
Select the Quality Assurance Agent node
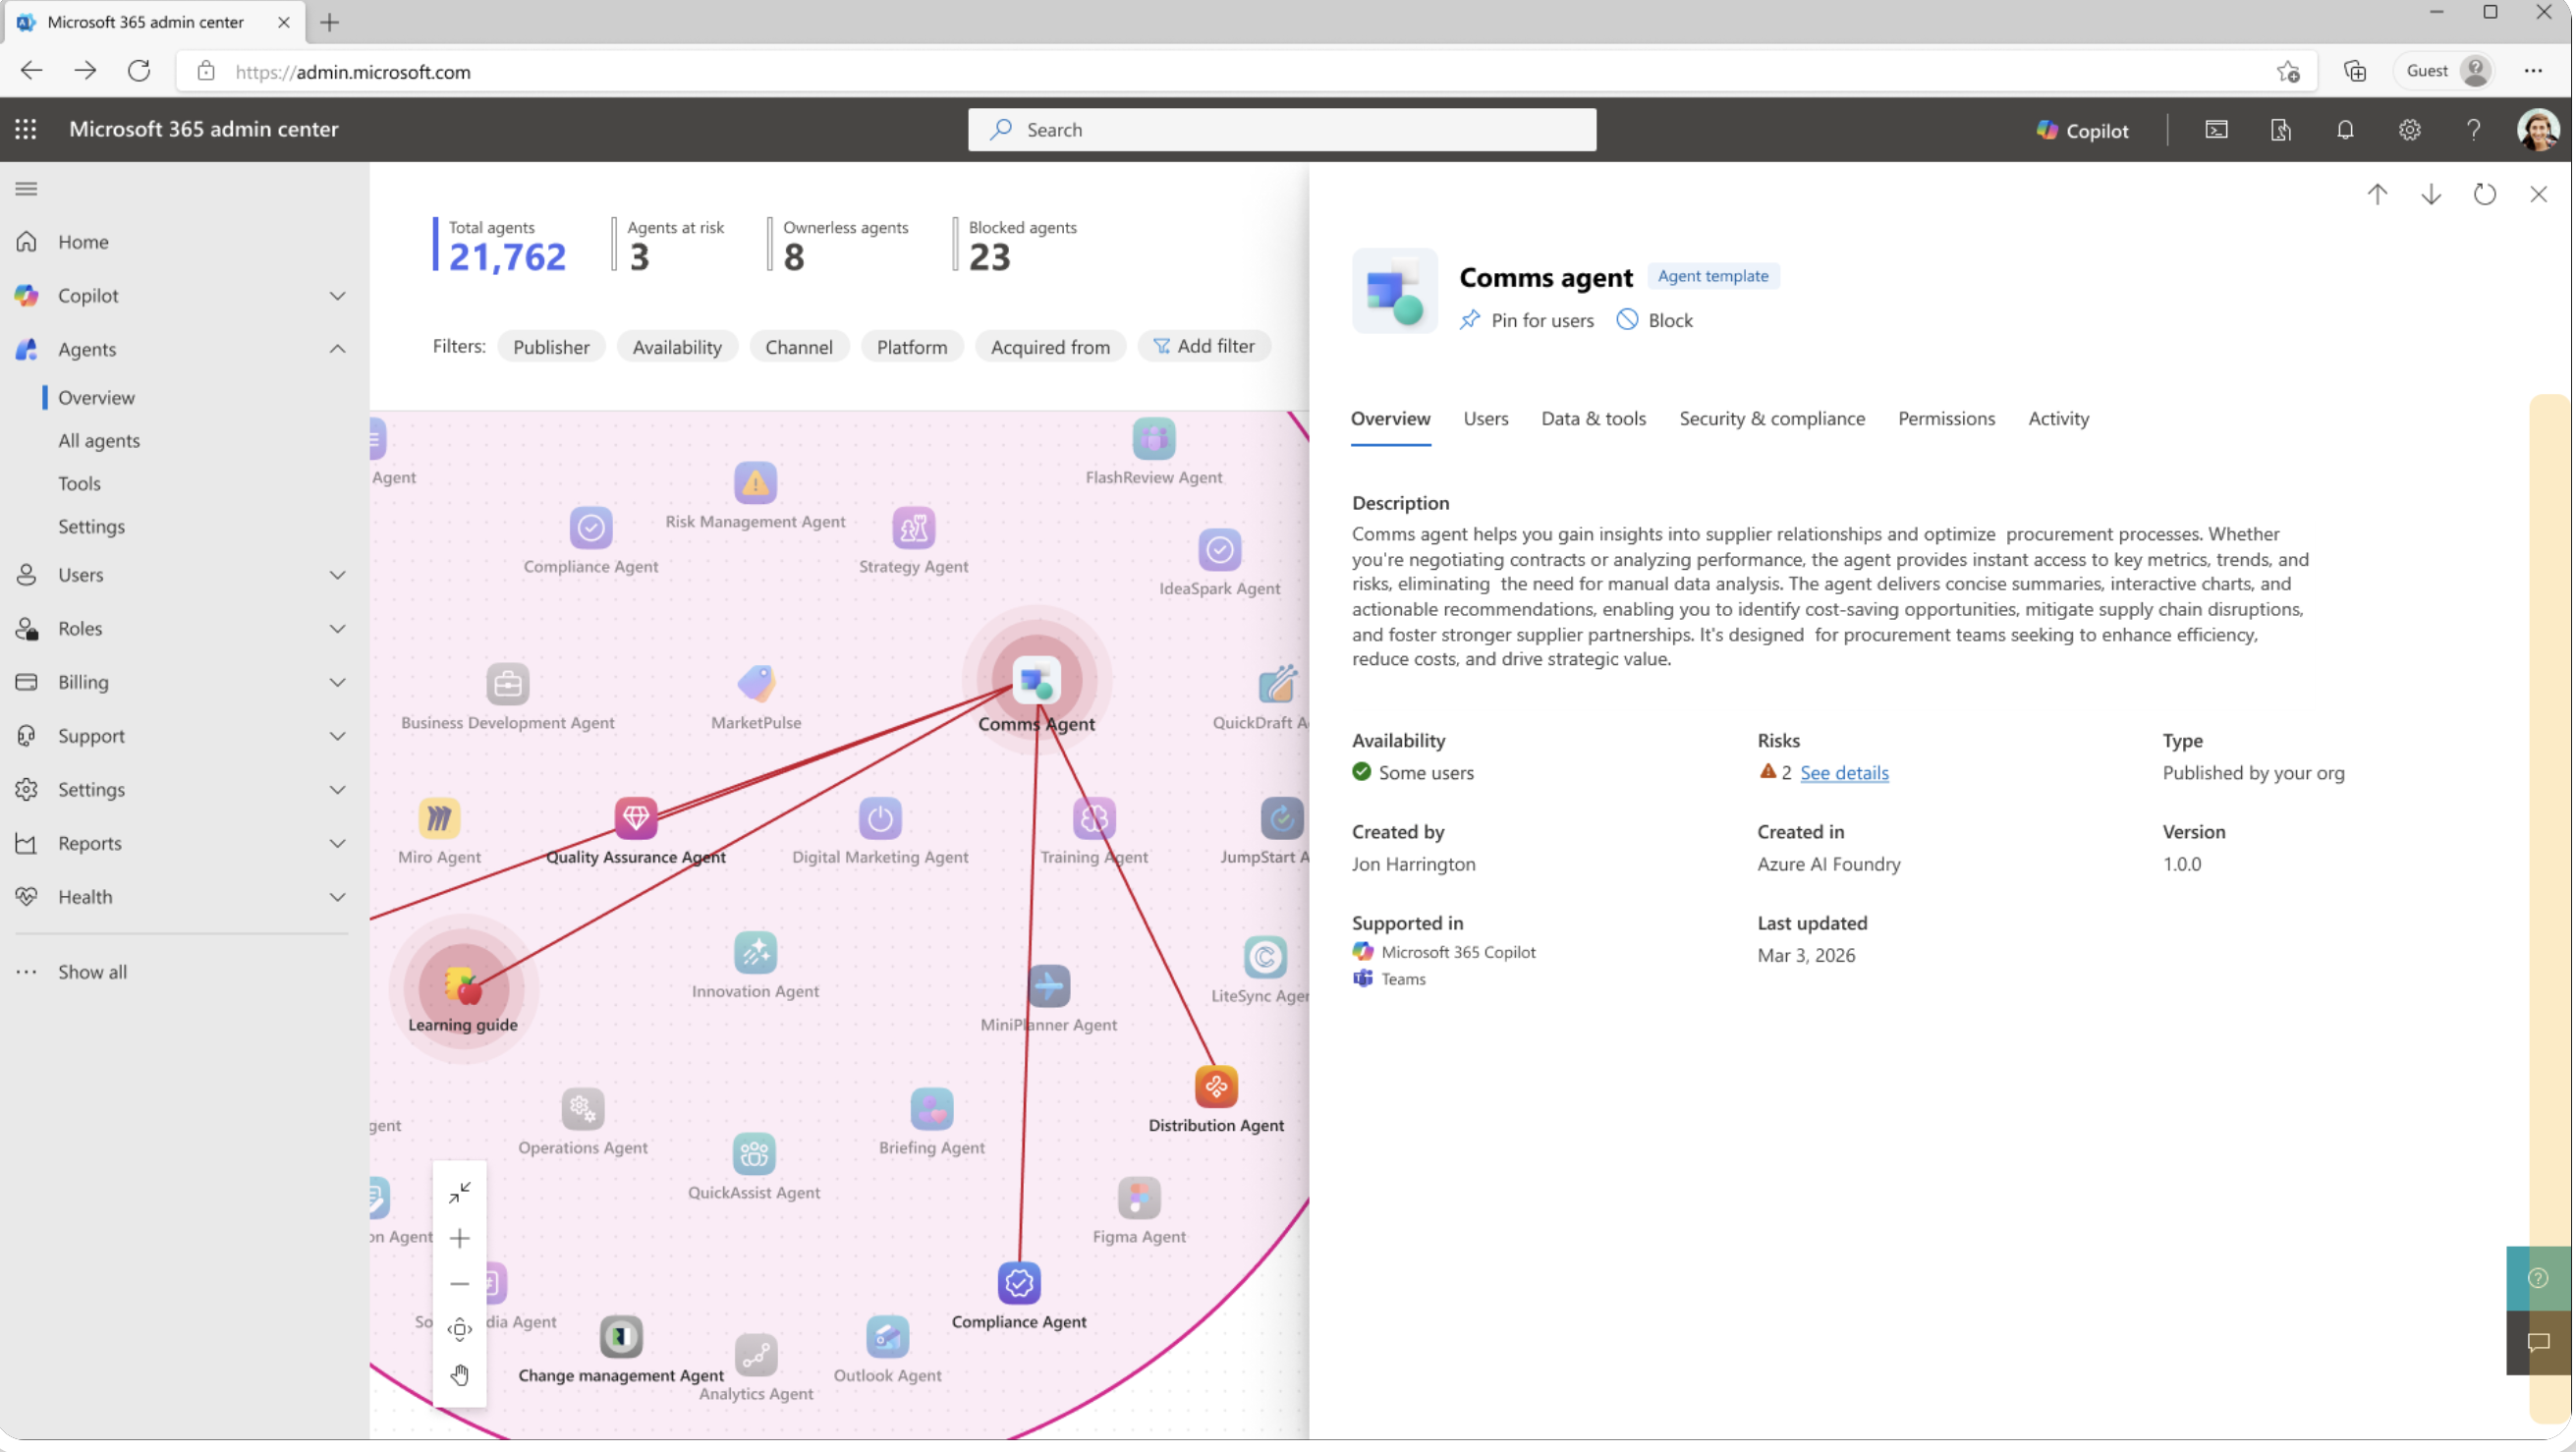pos(636,818)
